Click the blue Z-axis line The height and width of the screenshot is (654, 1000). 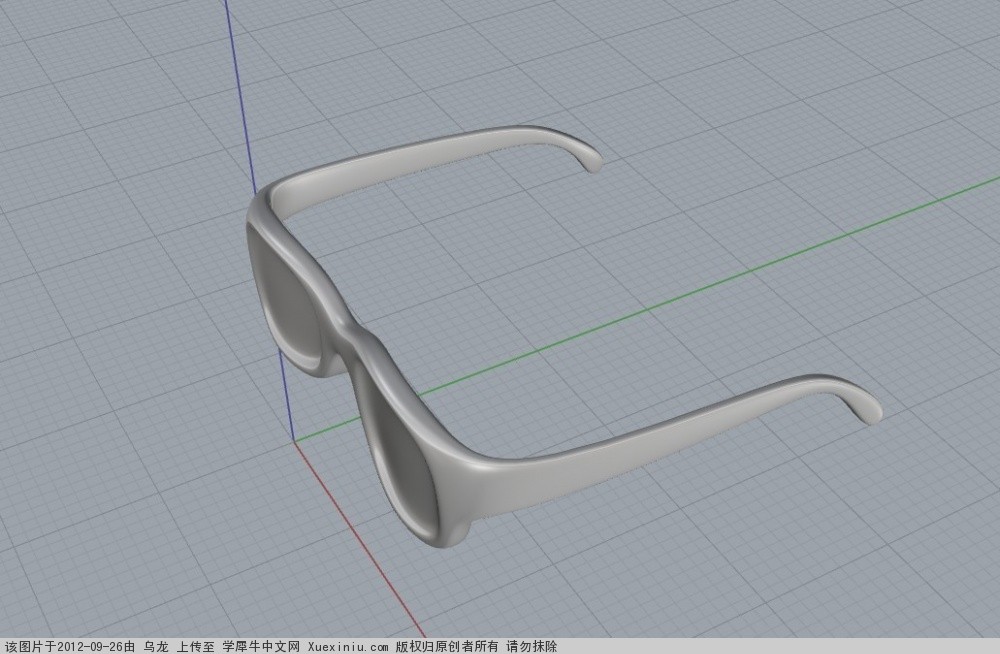(242, 96)
